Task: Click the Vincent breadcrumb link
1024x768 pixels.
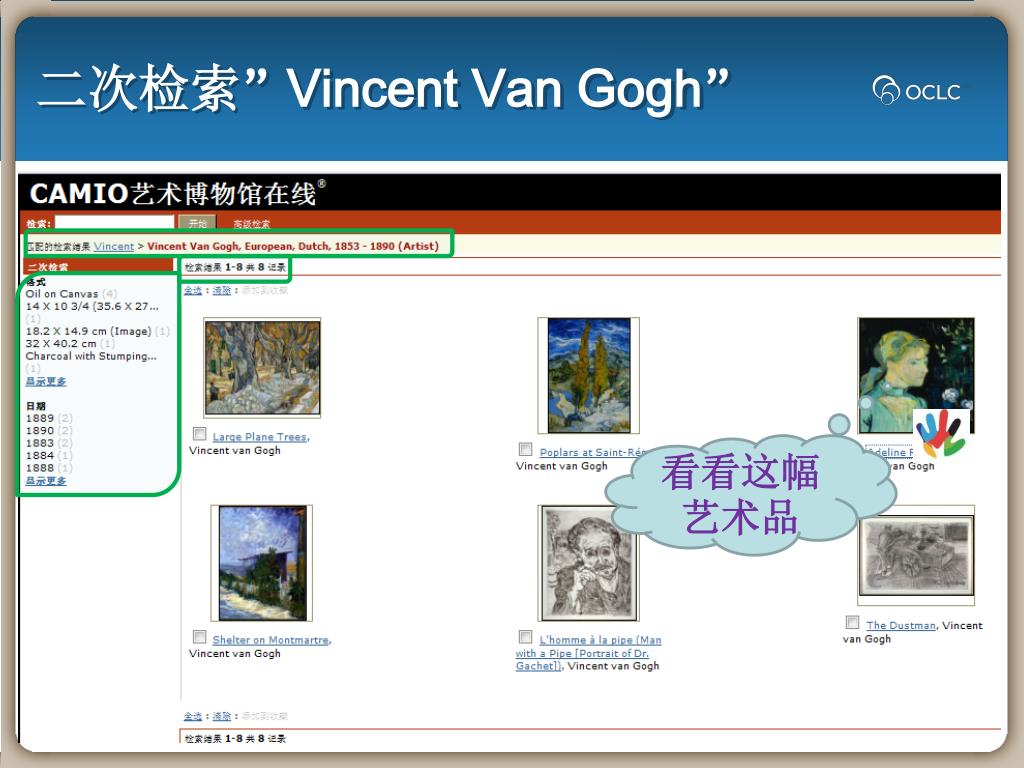Action: pyautogui.click(x=114, y=246)
